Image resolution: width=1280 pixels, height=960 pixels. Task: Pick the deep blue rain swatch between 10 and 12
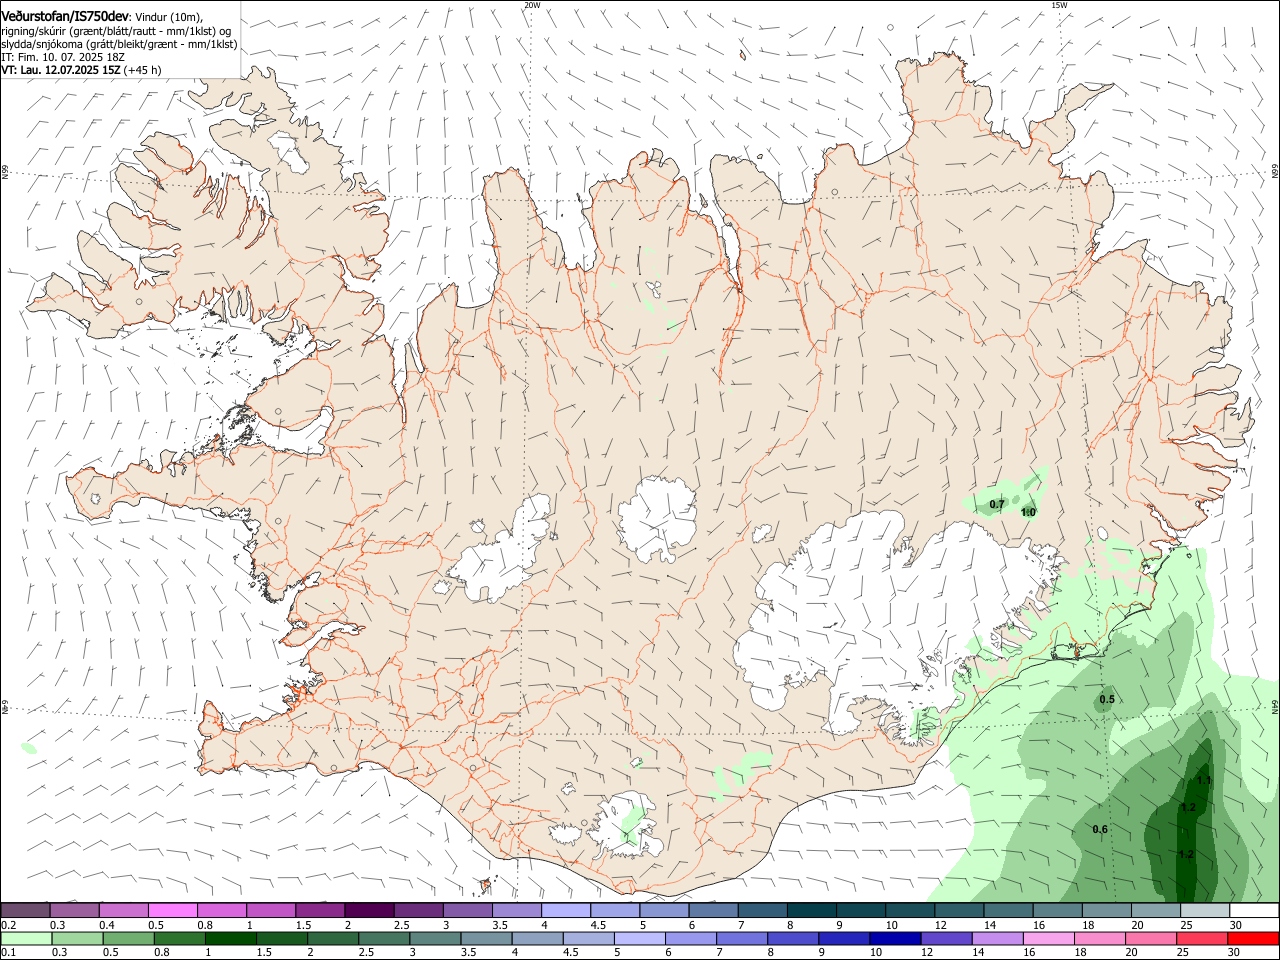click(896, 939)
